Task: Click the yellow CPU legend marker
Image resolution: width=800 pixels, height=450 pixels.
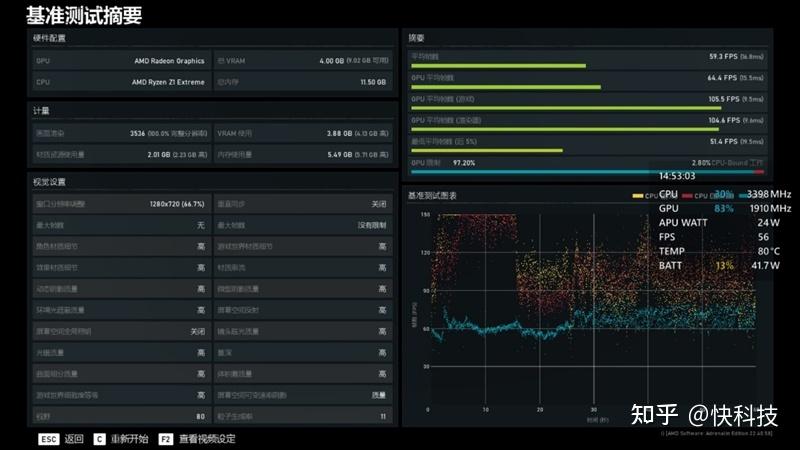Action: coord(637,196)
